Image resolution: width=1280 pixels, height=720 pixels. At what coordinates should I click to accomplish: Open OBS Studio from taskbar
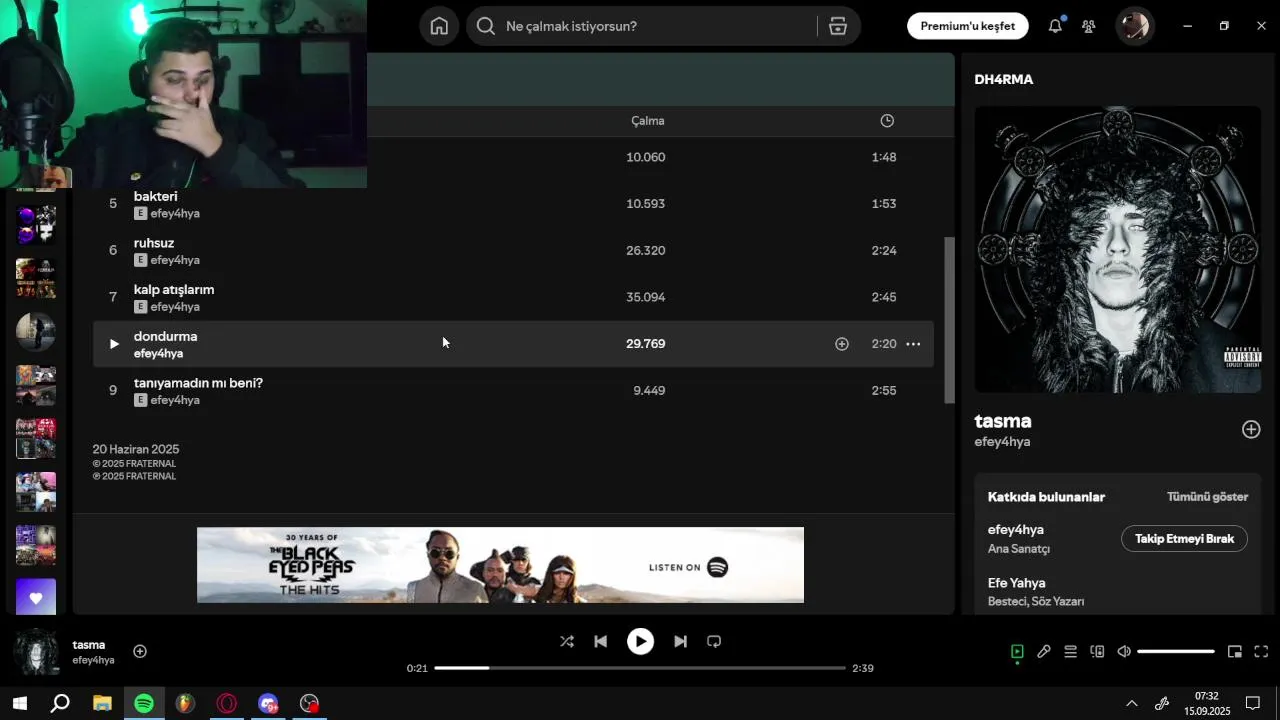[310, 703]
